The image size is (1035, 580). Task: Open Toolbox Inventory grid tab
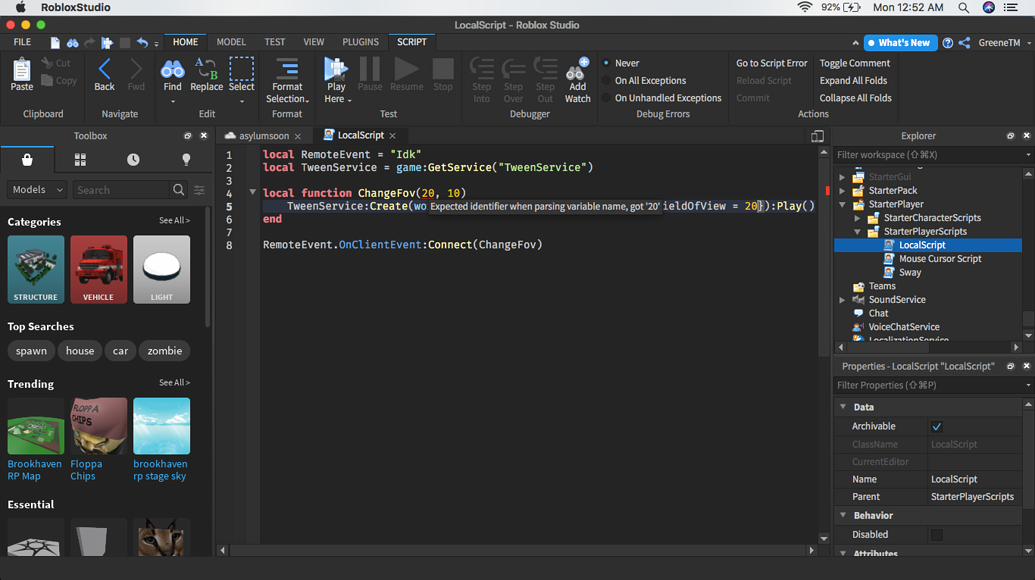[80, 160]
